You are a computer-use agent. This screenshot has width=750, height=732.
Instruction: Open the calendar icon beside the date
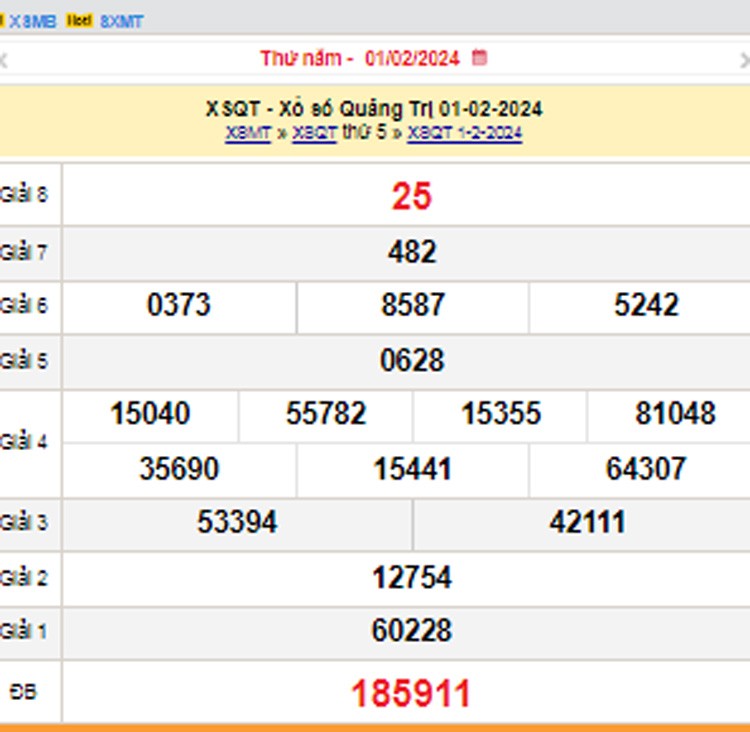pyautogui.click(x=479, y=58)
